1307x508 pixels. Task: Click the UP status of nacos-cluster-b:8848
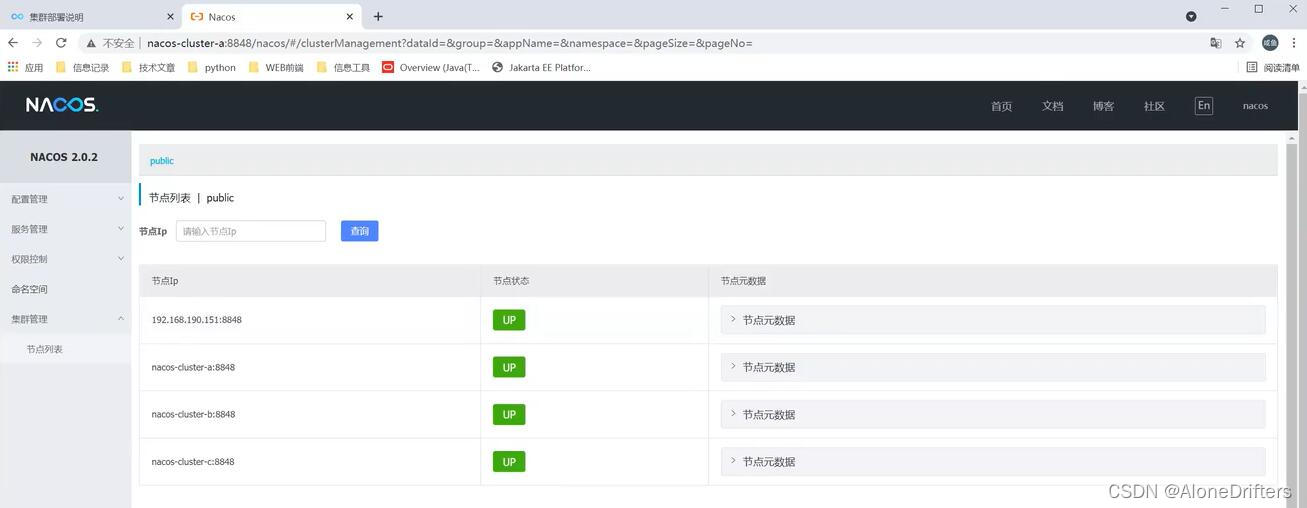(x=509, y=414)
